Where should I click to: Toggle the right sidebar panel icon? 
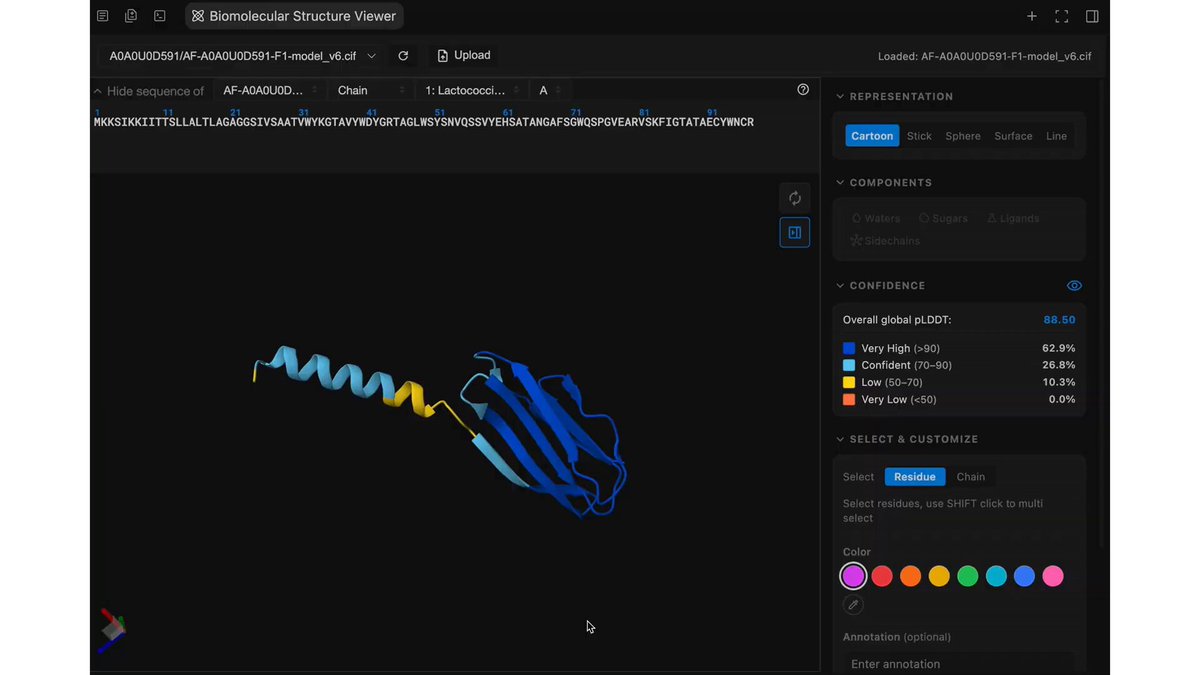pos(1092,16)
